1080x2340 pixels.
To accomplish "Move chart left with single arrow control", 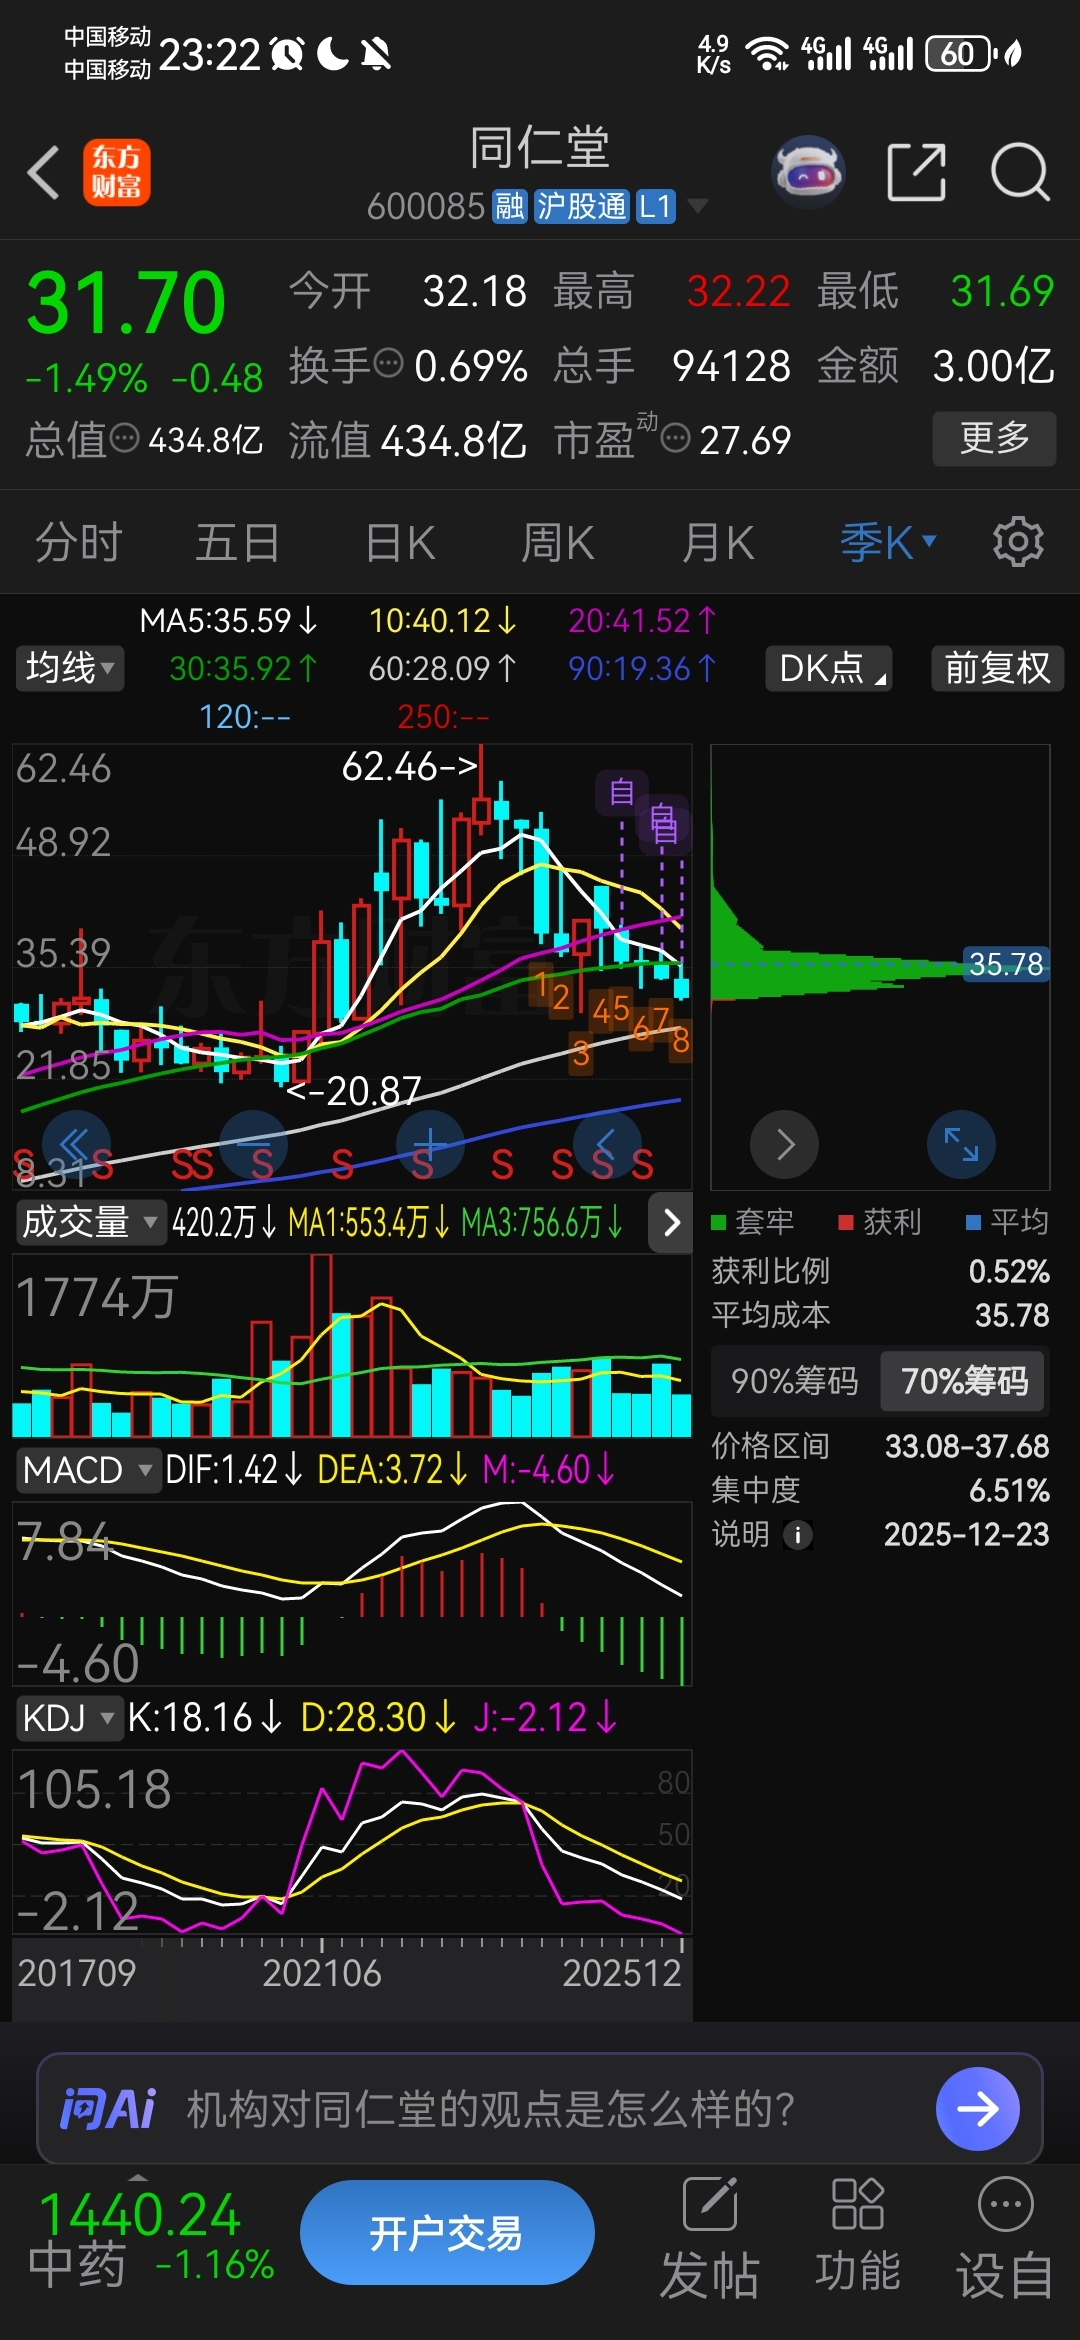I will 607,1144.
